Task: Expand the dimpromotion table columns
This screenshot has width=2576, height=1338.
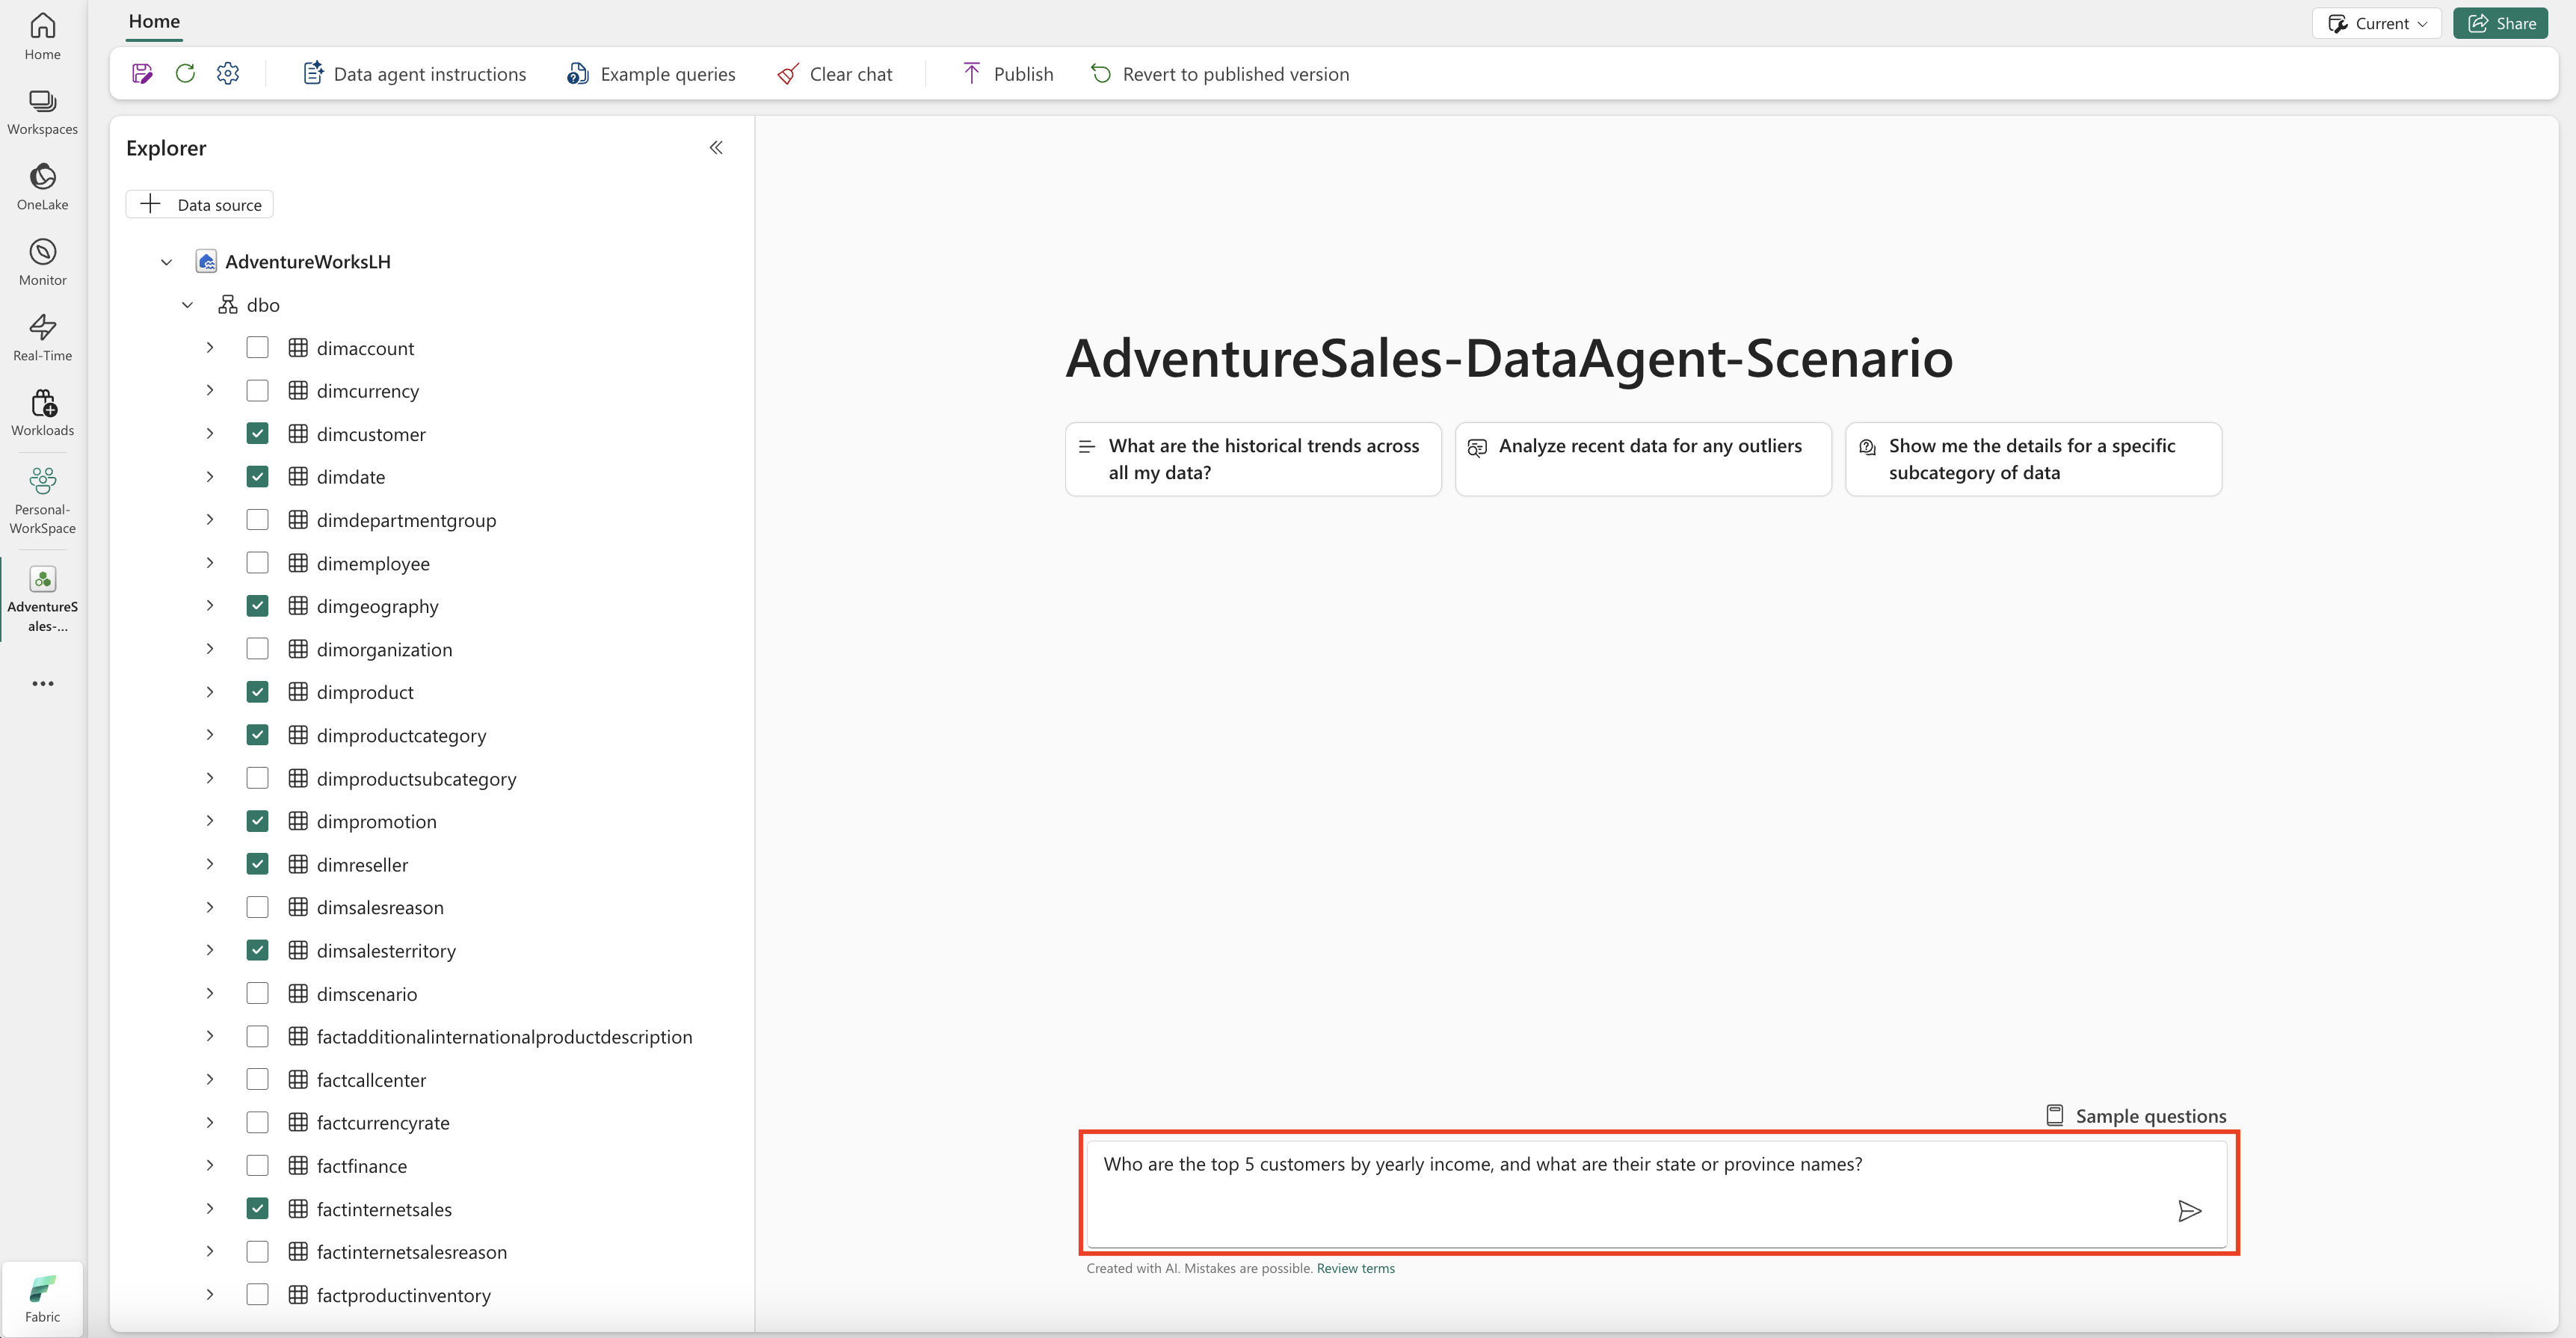Action: (209, 821)
